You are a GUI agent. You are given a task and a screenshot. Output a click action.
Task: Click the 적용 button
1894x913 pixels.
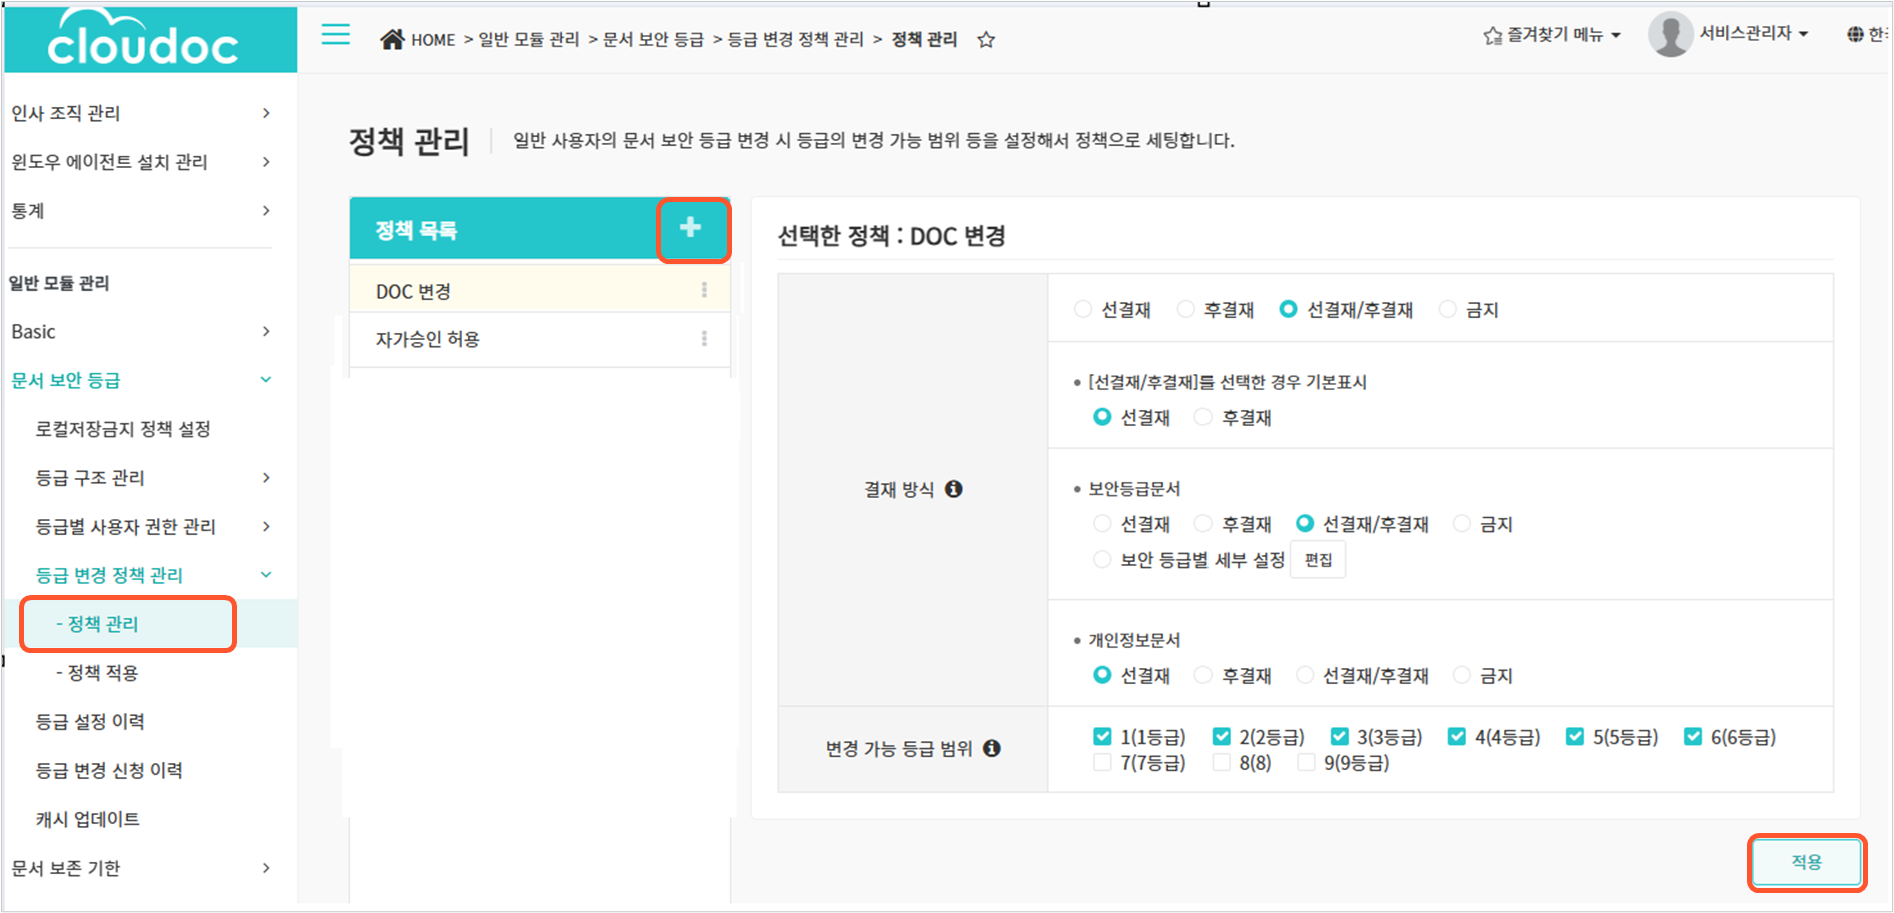(1806, 862)
